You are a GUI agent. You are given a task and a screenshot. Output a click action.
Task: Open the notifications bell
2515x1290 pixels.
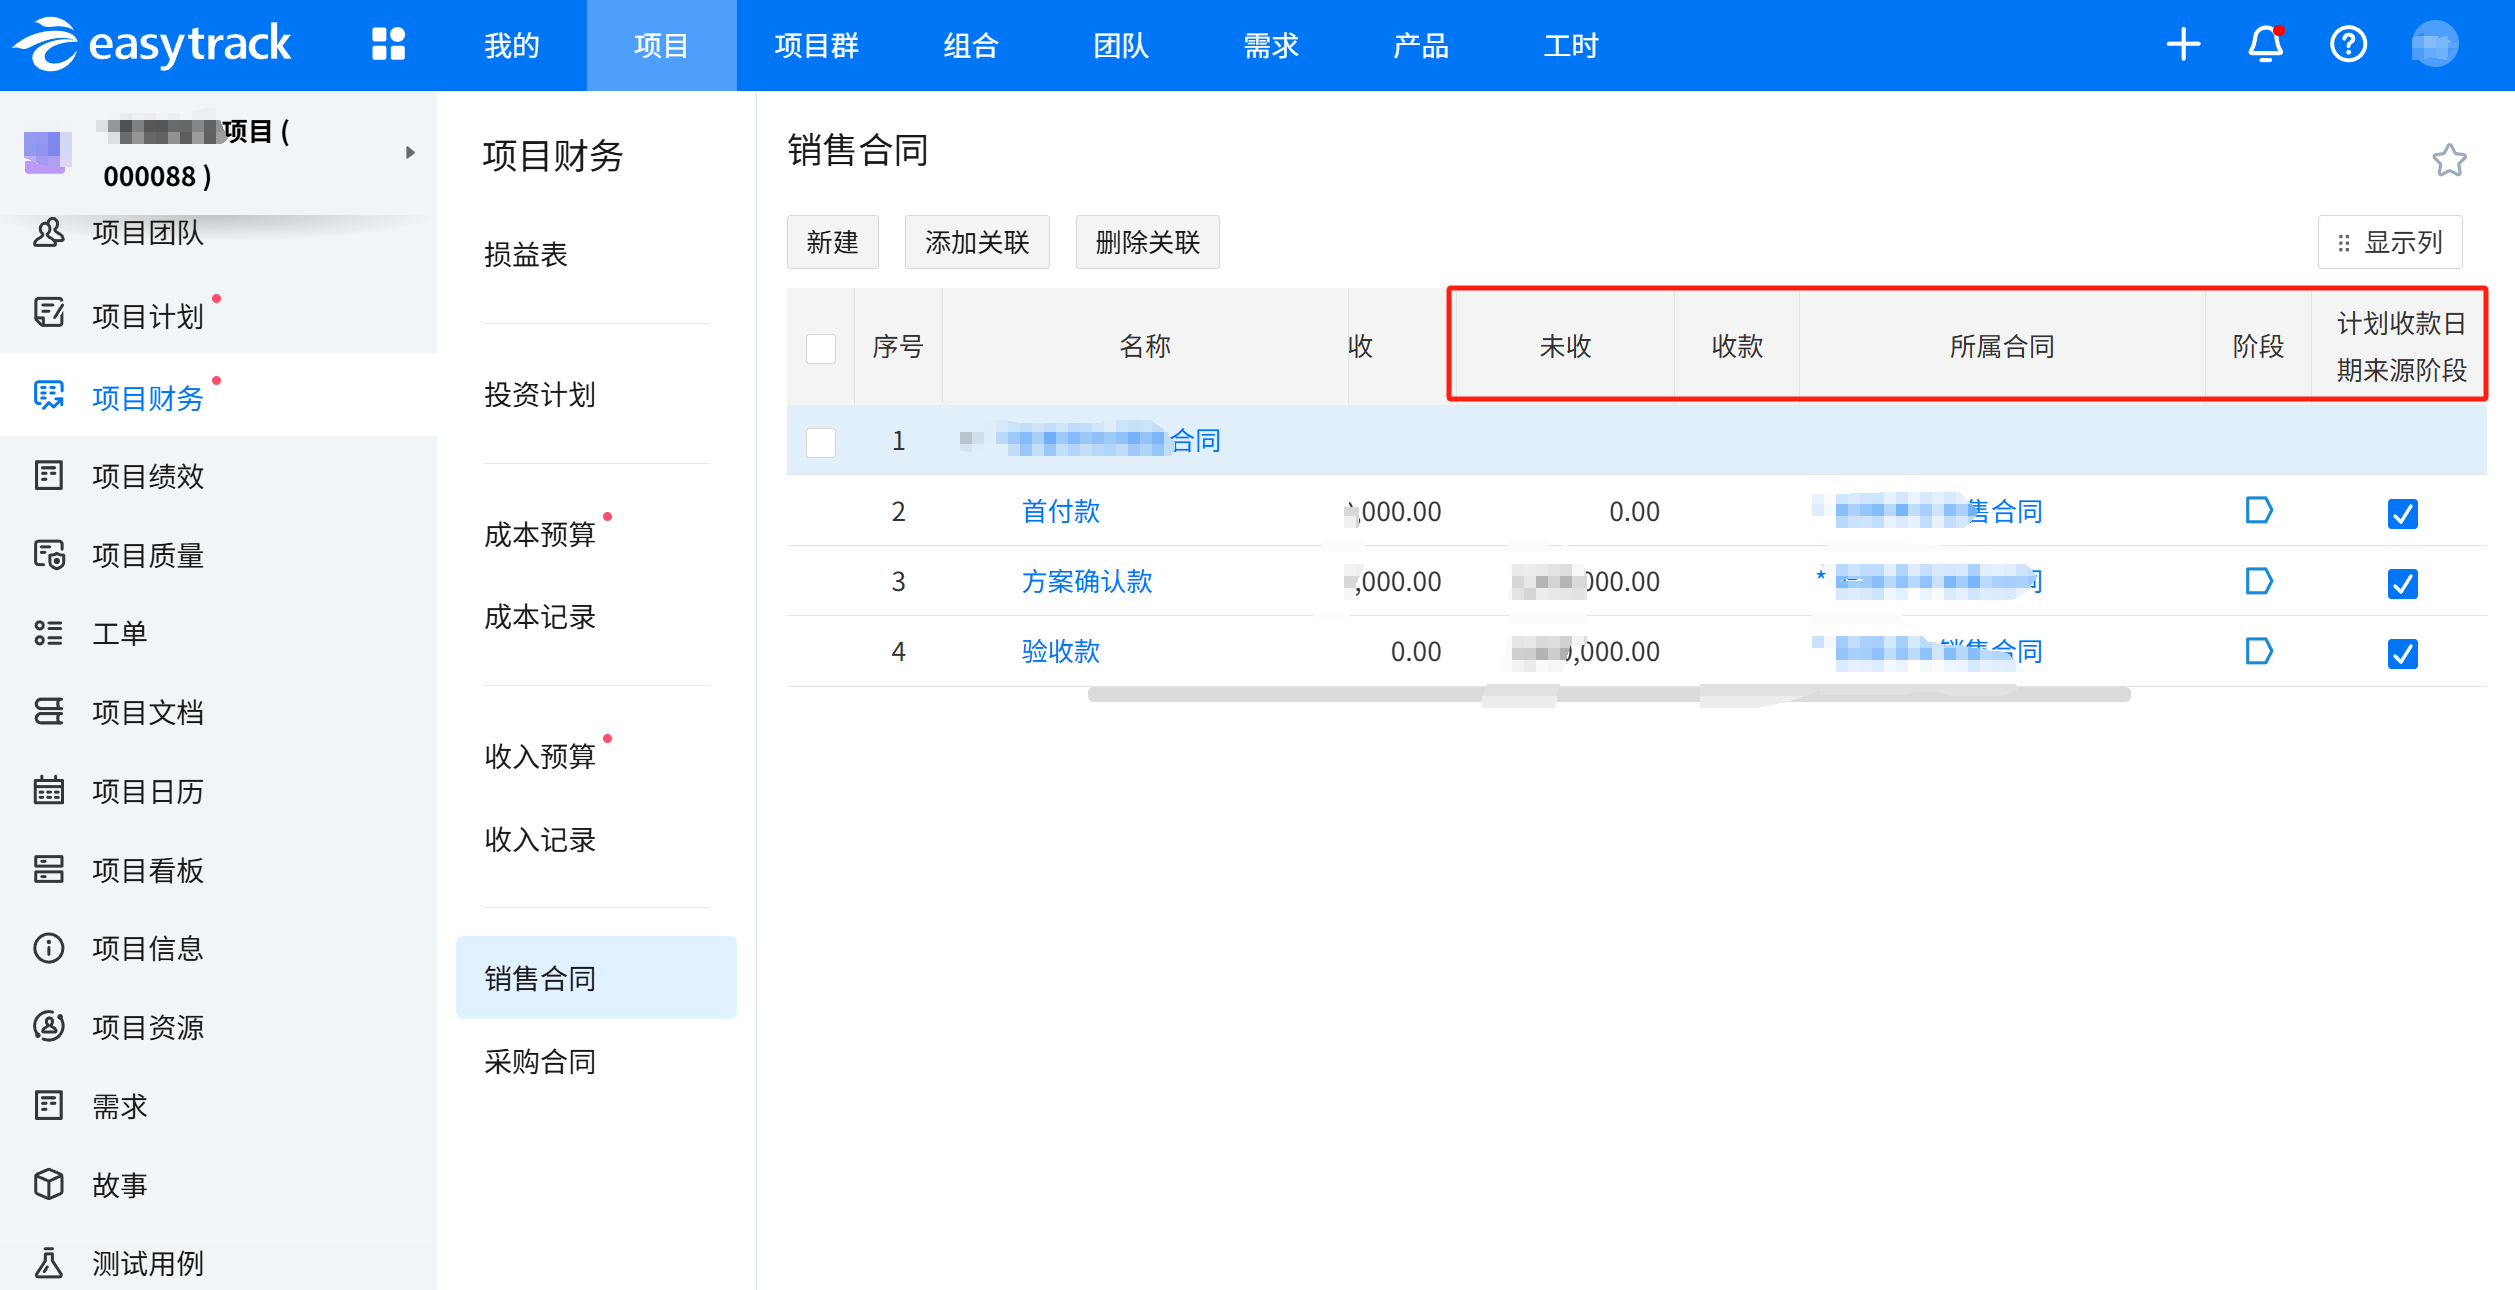2265,45
